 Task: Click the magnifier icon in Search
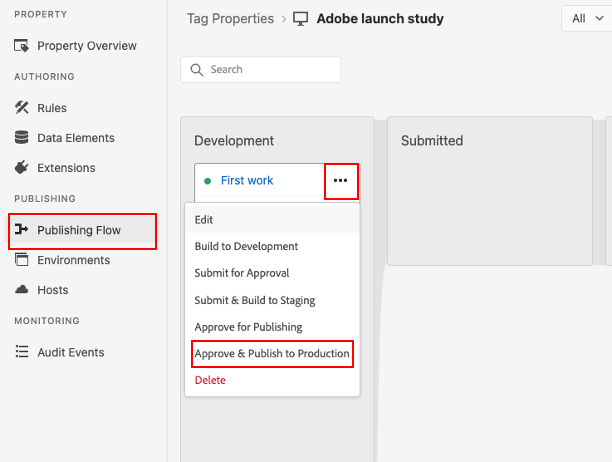click(197, 70)
